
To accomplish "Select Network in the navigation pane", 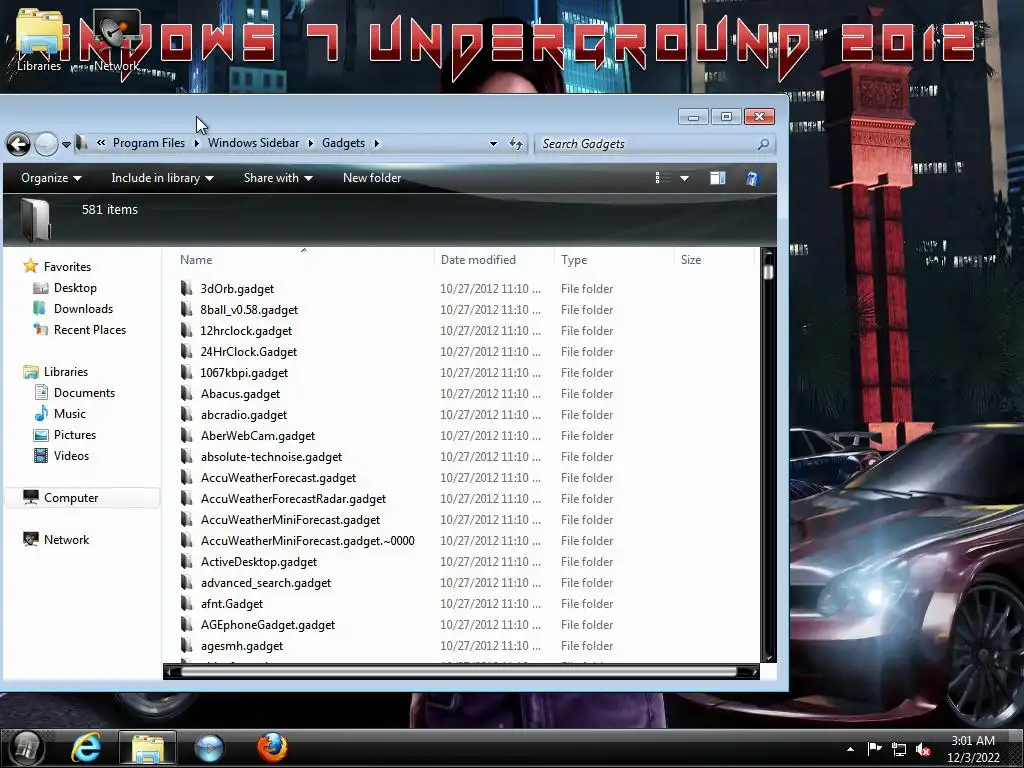I will 66,539.
